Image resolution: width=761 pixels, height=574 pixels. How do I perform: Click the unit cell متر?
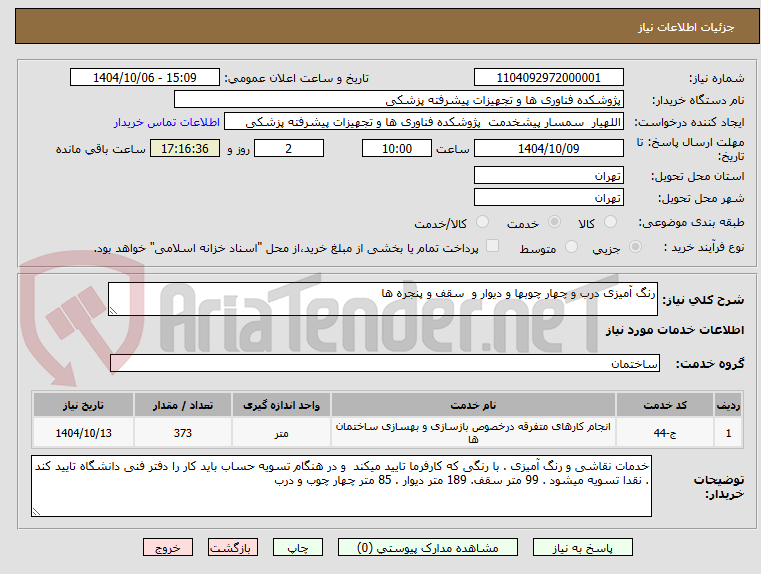[x=281, y=433]
